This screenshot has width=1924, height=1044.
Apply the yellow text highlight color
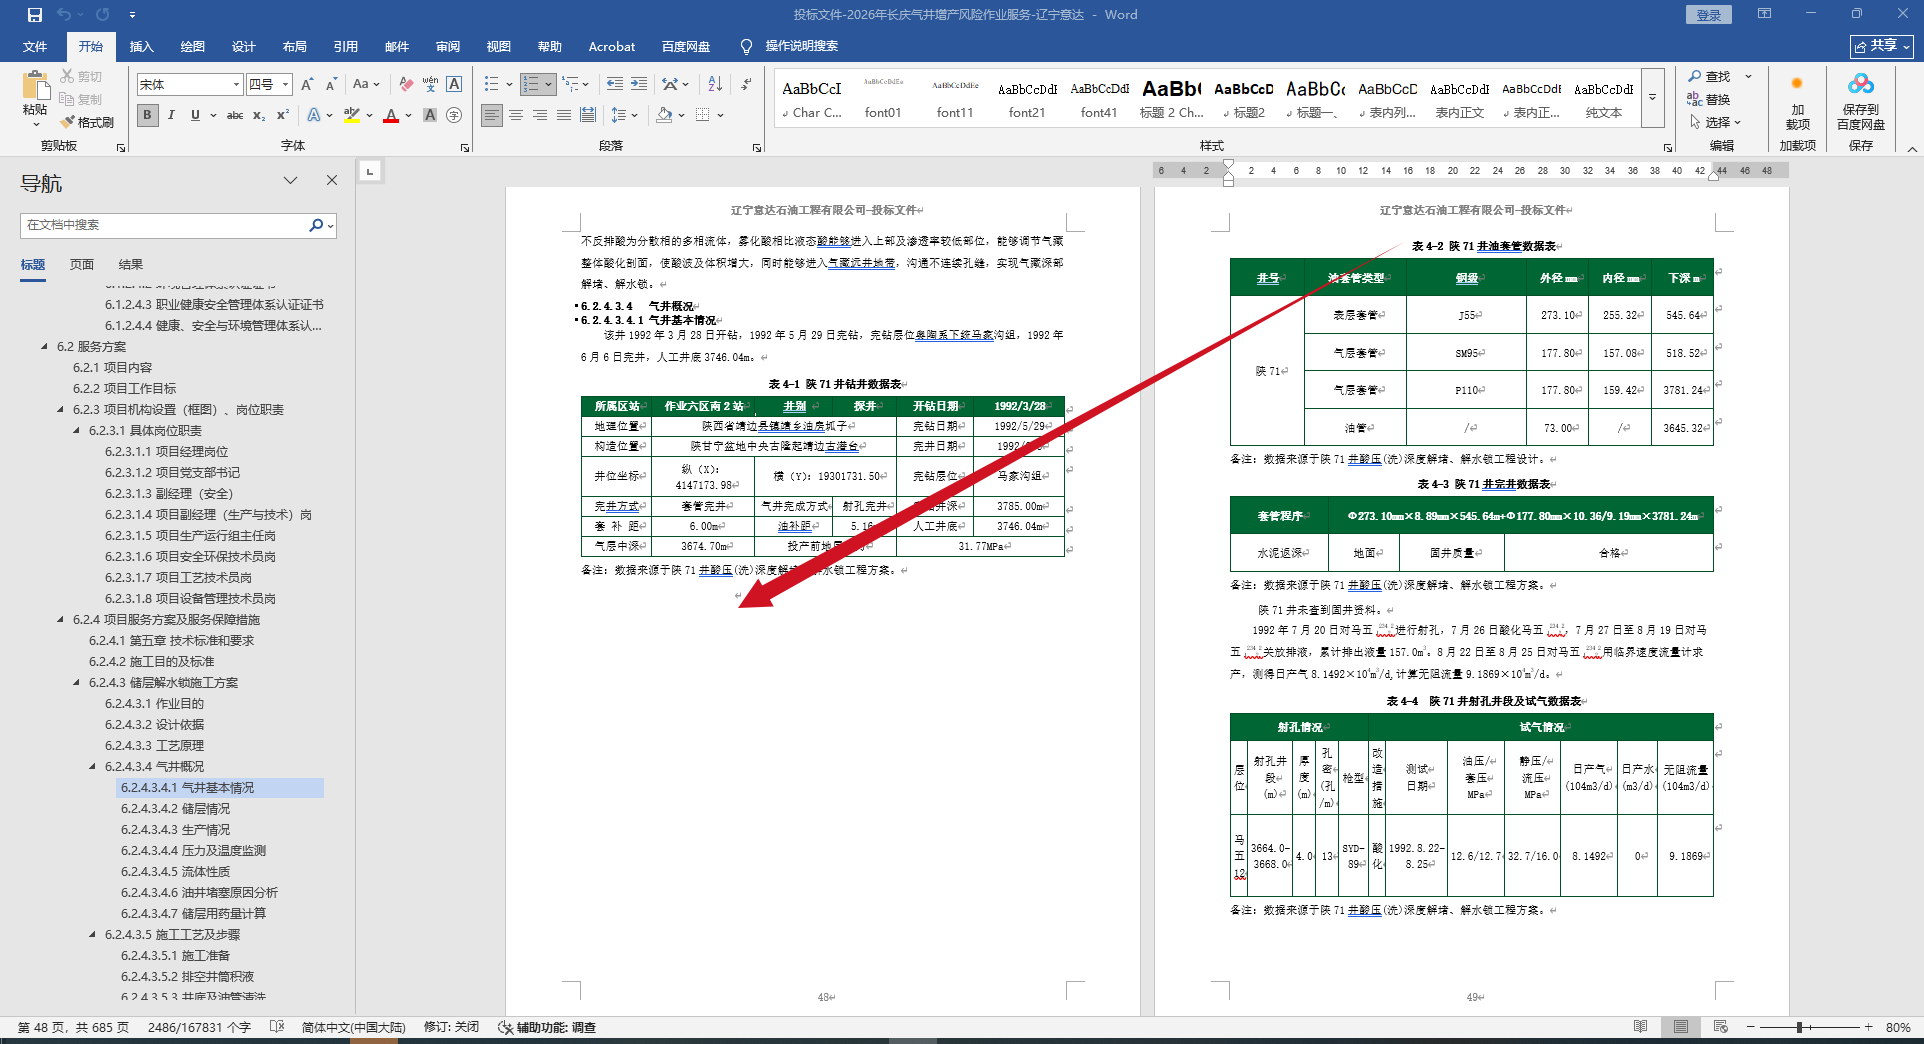[x=352, y=115]
